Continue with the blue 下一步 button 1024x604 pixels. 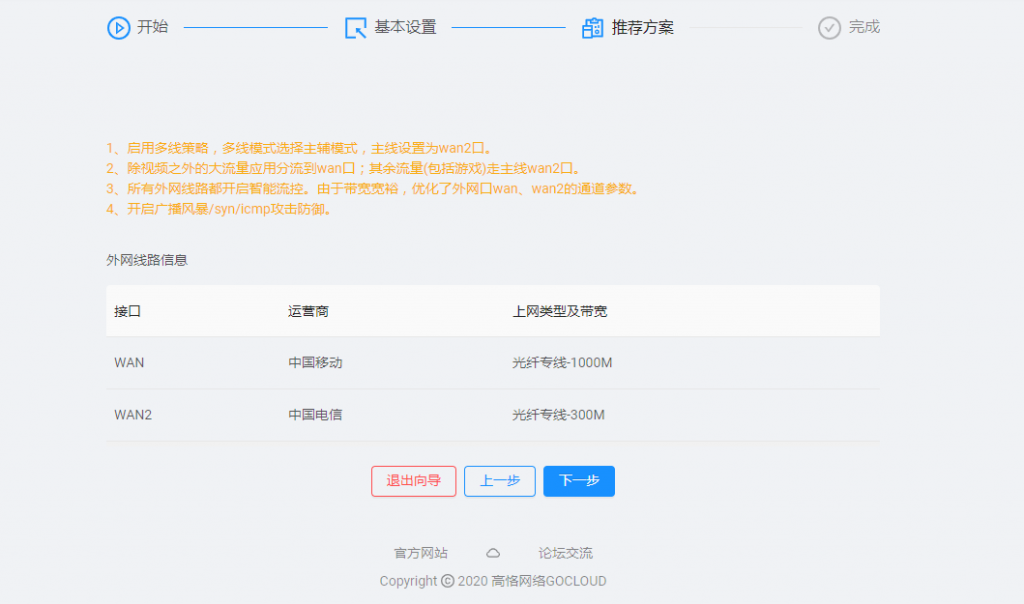coord(579,481)
